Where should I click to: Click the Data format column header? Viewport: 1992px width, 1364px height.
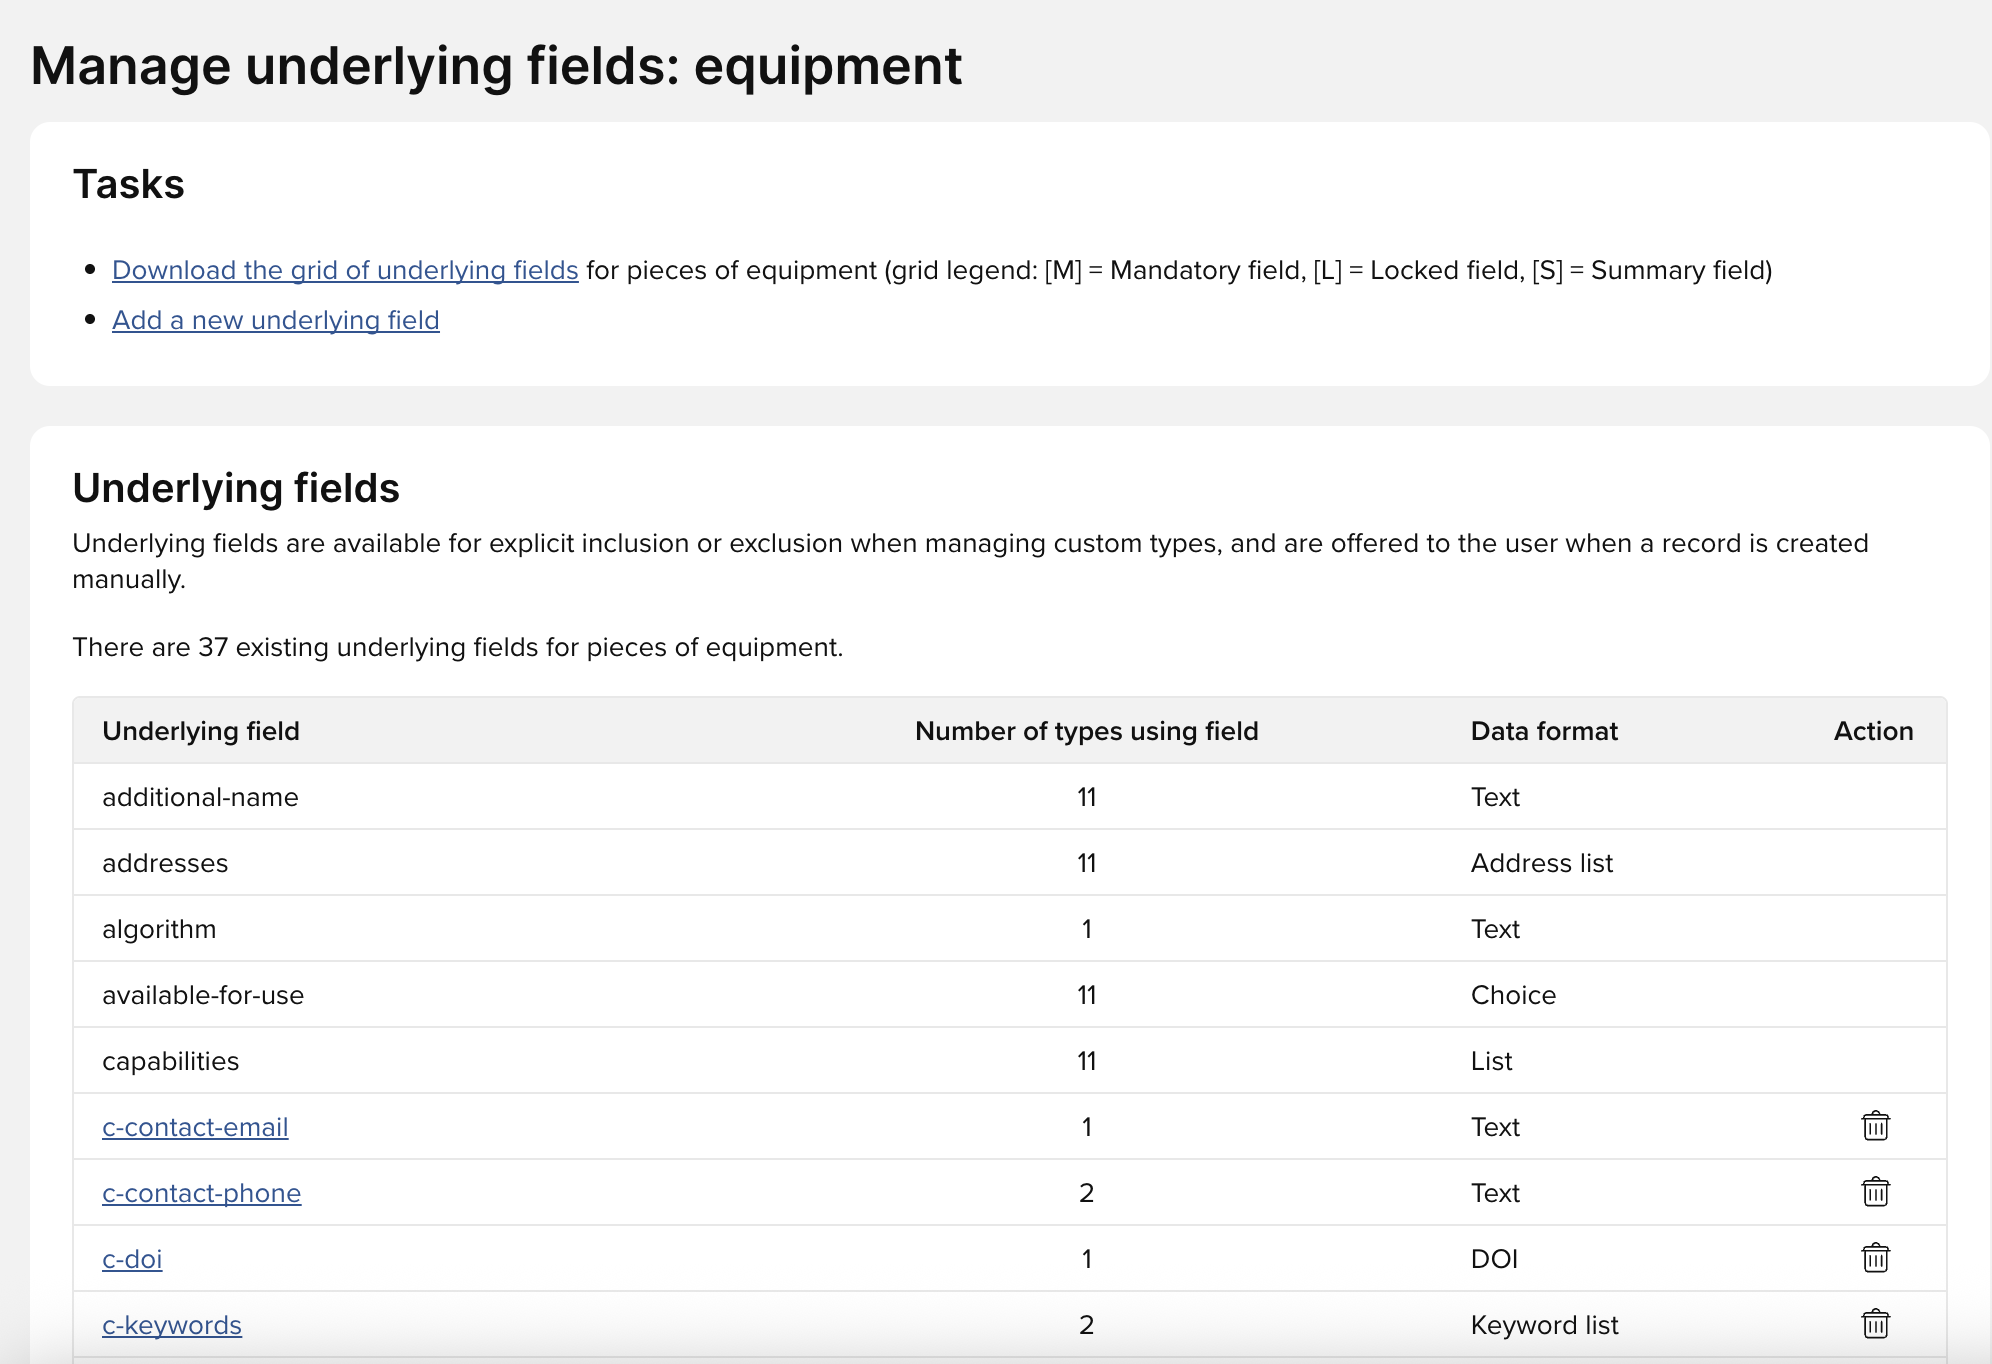(x=1544, y=731)
